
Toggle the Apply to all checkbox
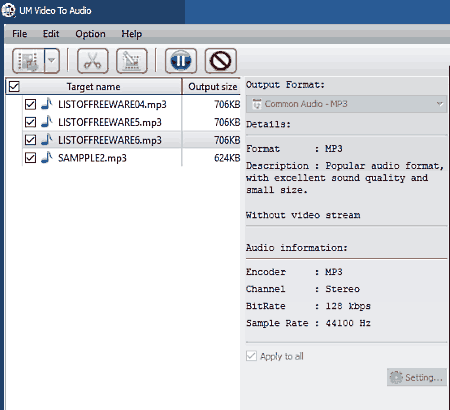tap(251, 356)
